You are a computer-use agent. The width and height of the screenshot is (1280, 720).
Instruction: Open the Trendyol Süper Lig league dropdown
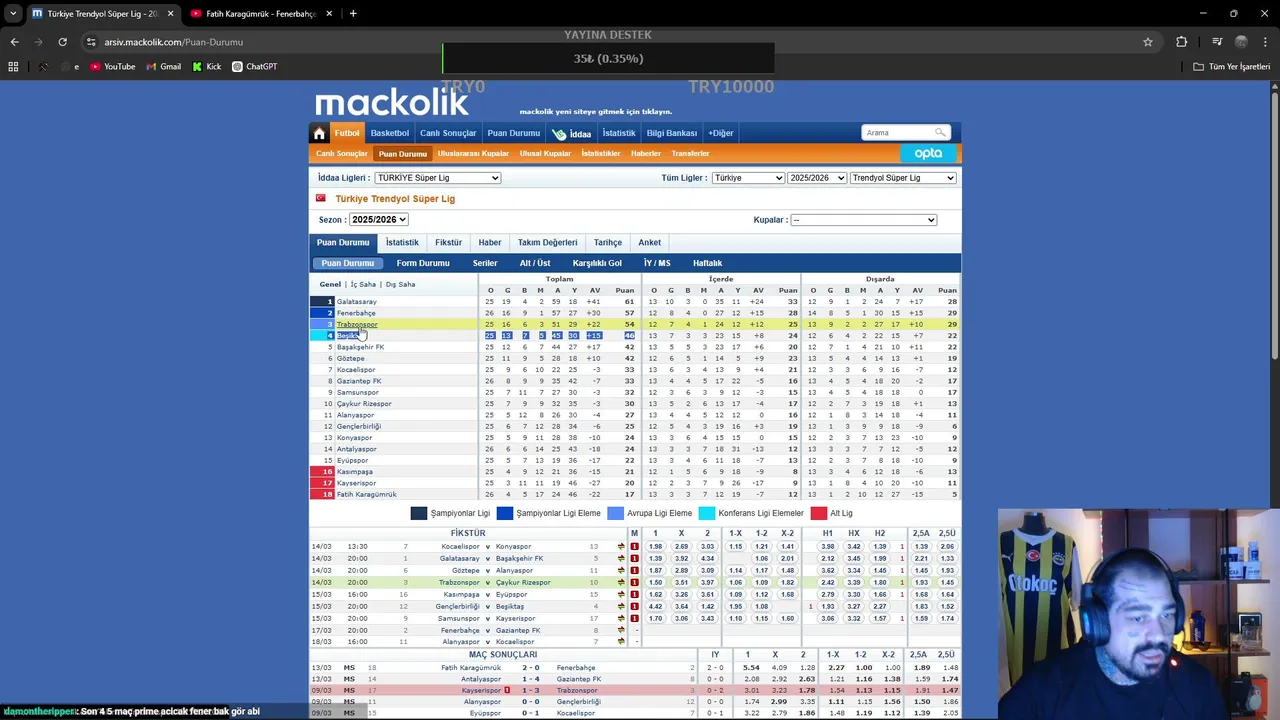[903, 178]
